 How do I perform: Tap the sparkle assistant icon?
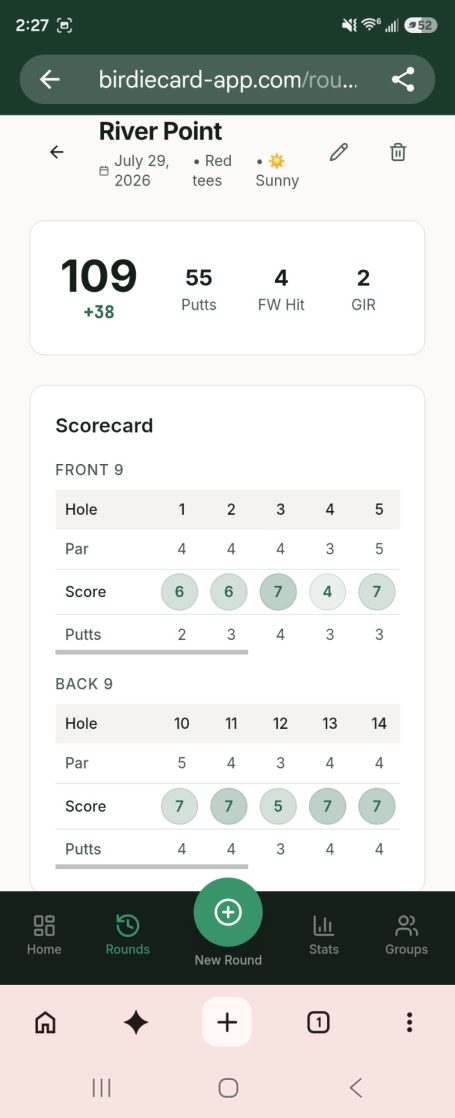click(136, 1022)
